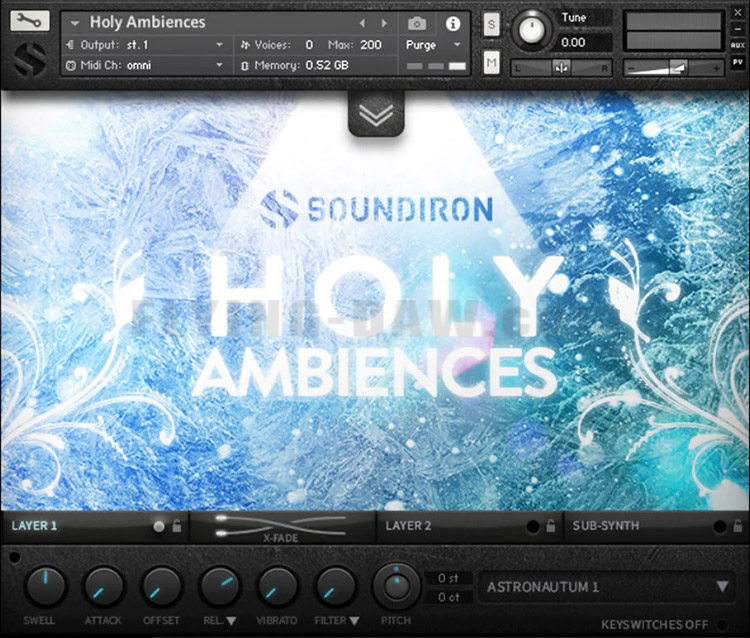This screenshot has width=750, height=638.
Task: Toggle Layer 2 power LED
Action: pyautogui.click(x=532, y=527)
